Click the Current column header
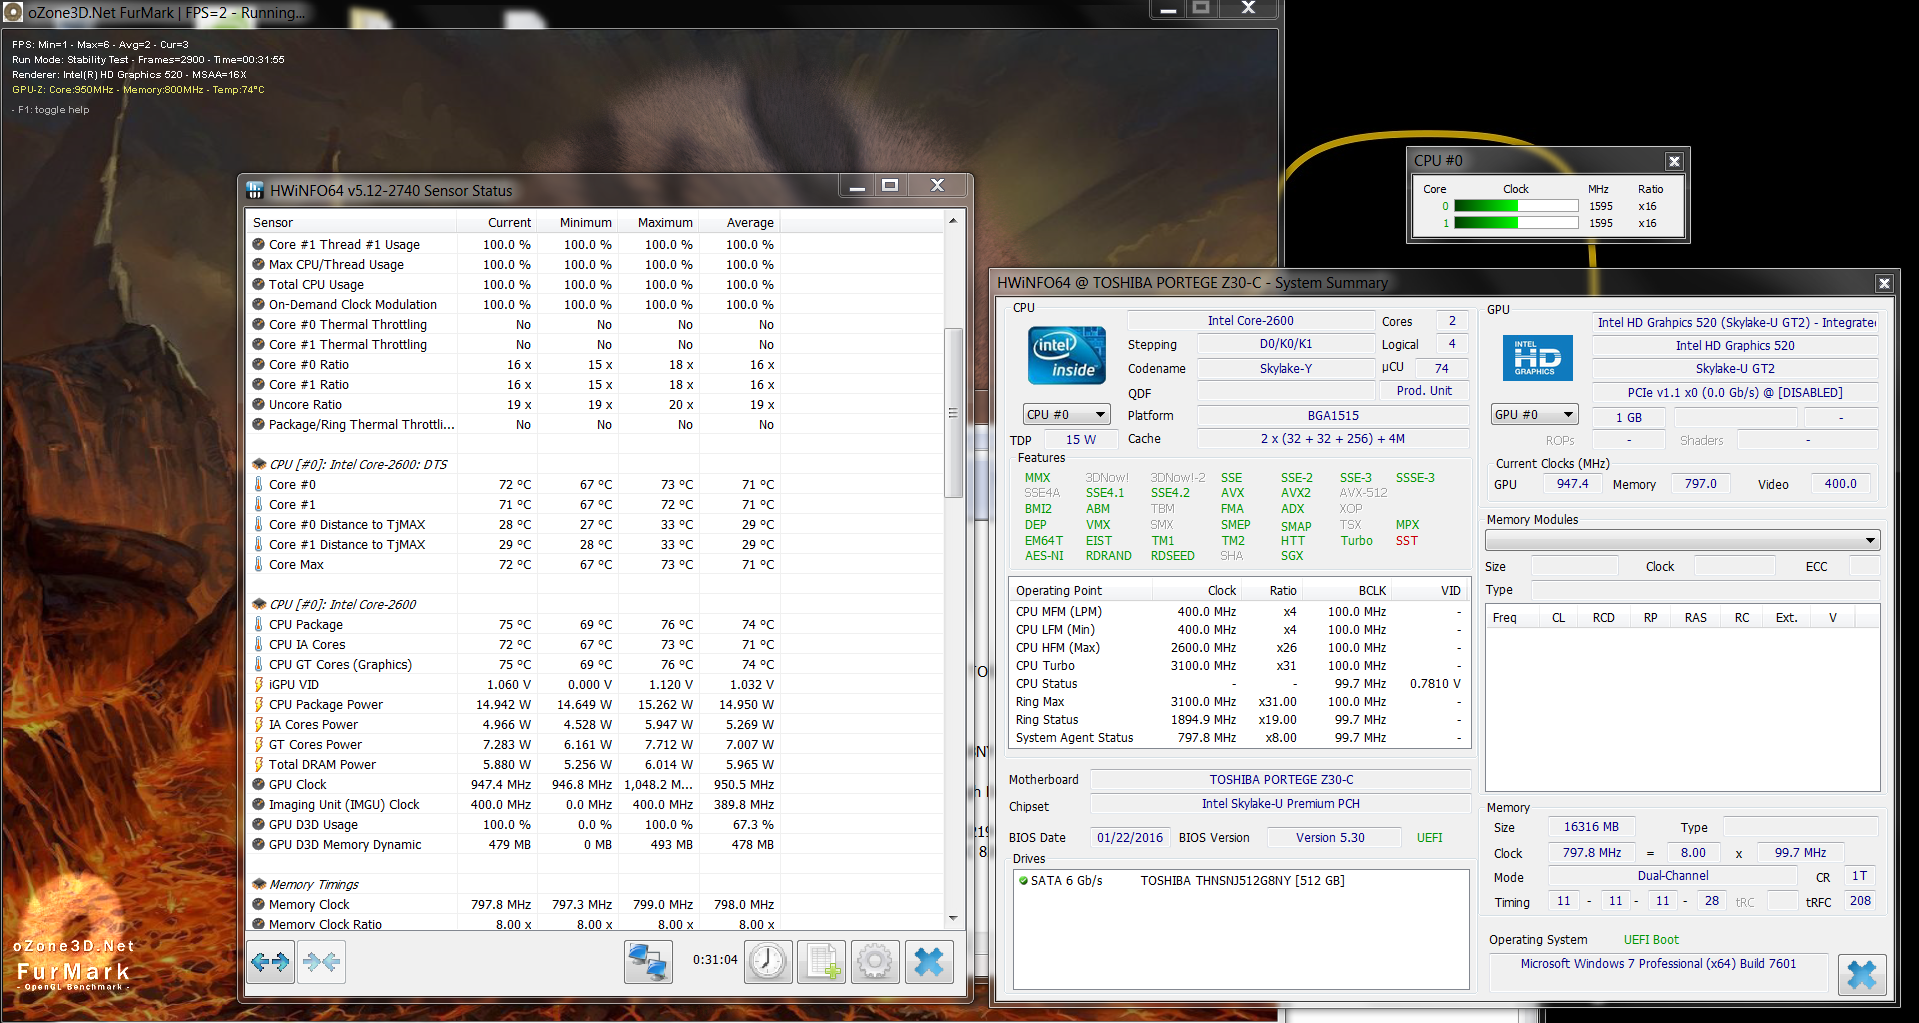Viewport: 1919px width, 1023px height. (x=497, y=223)
